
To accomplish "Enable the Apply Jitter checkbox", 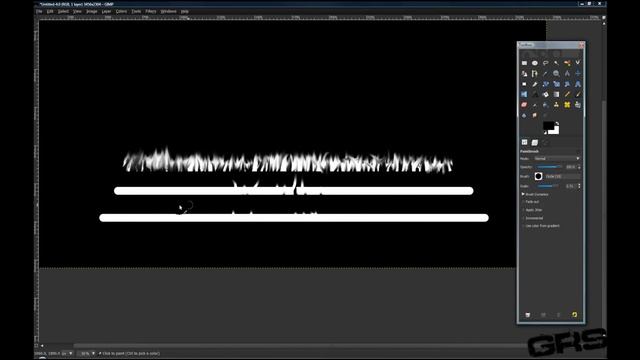I will point(523,210).
